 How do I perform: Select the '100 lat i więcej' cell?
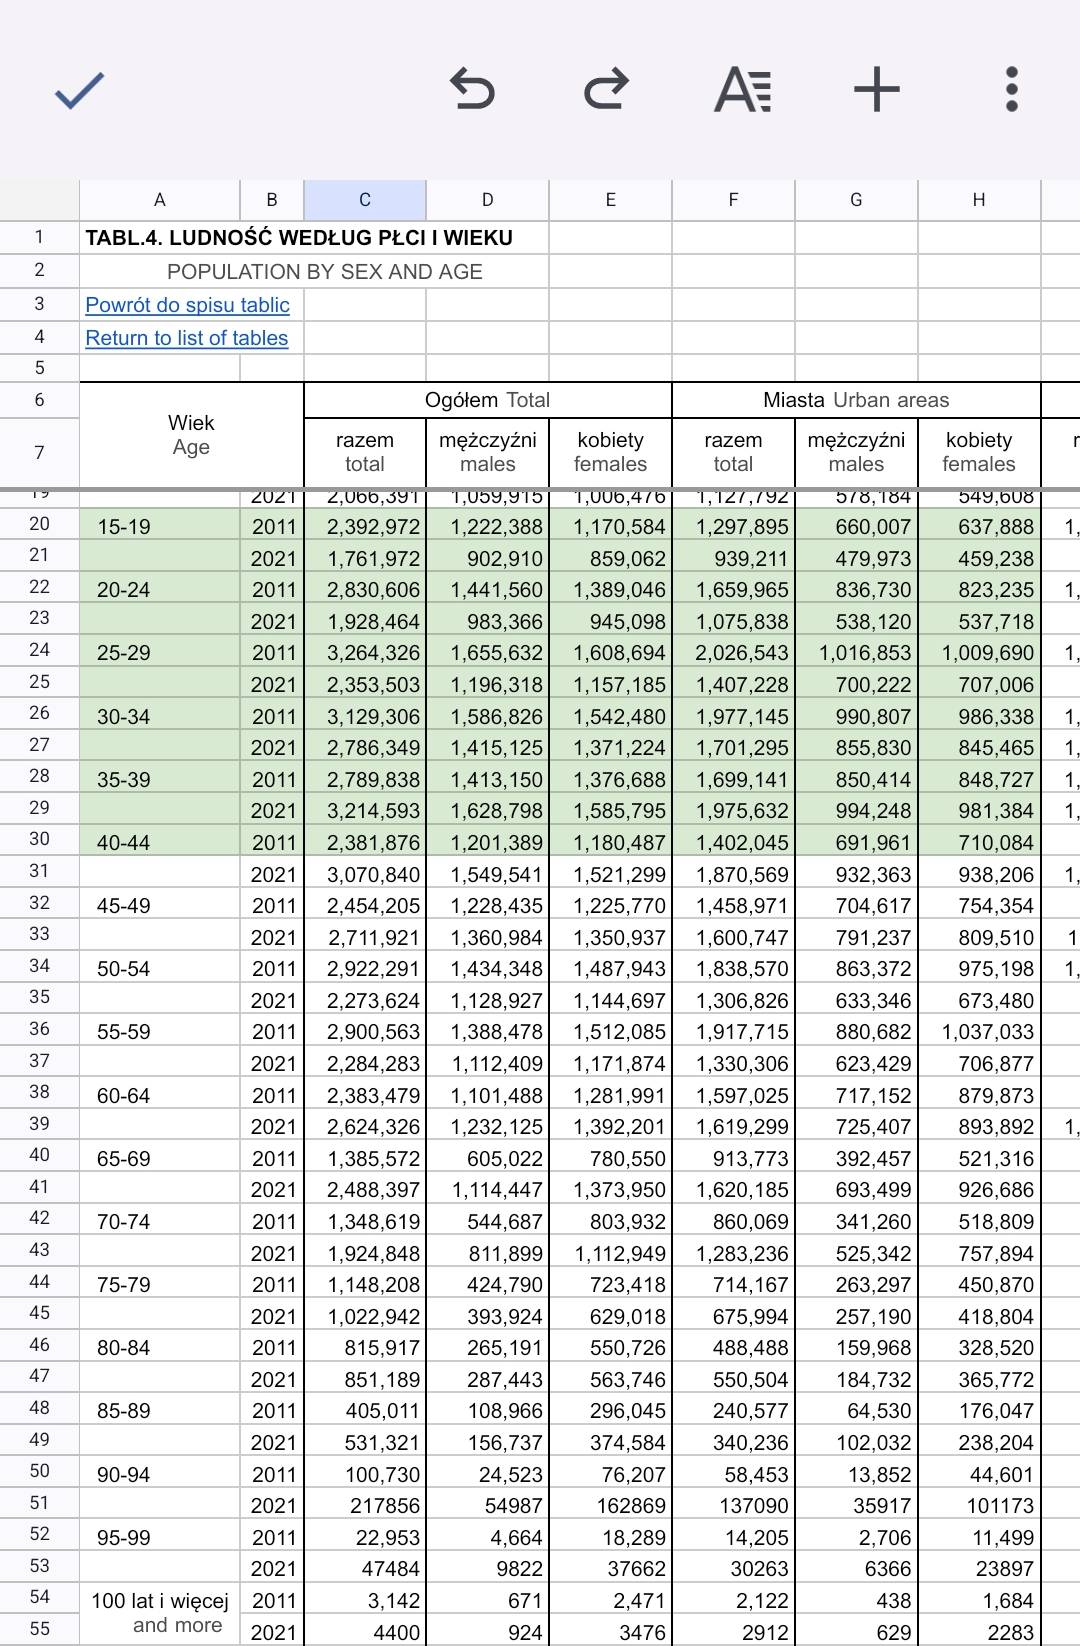[160, 1601]
